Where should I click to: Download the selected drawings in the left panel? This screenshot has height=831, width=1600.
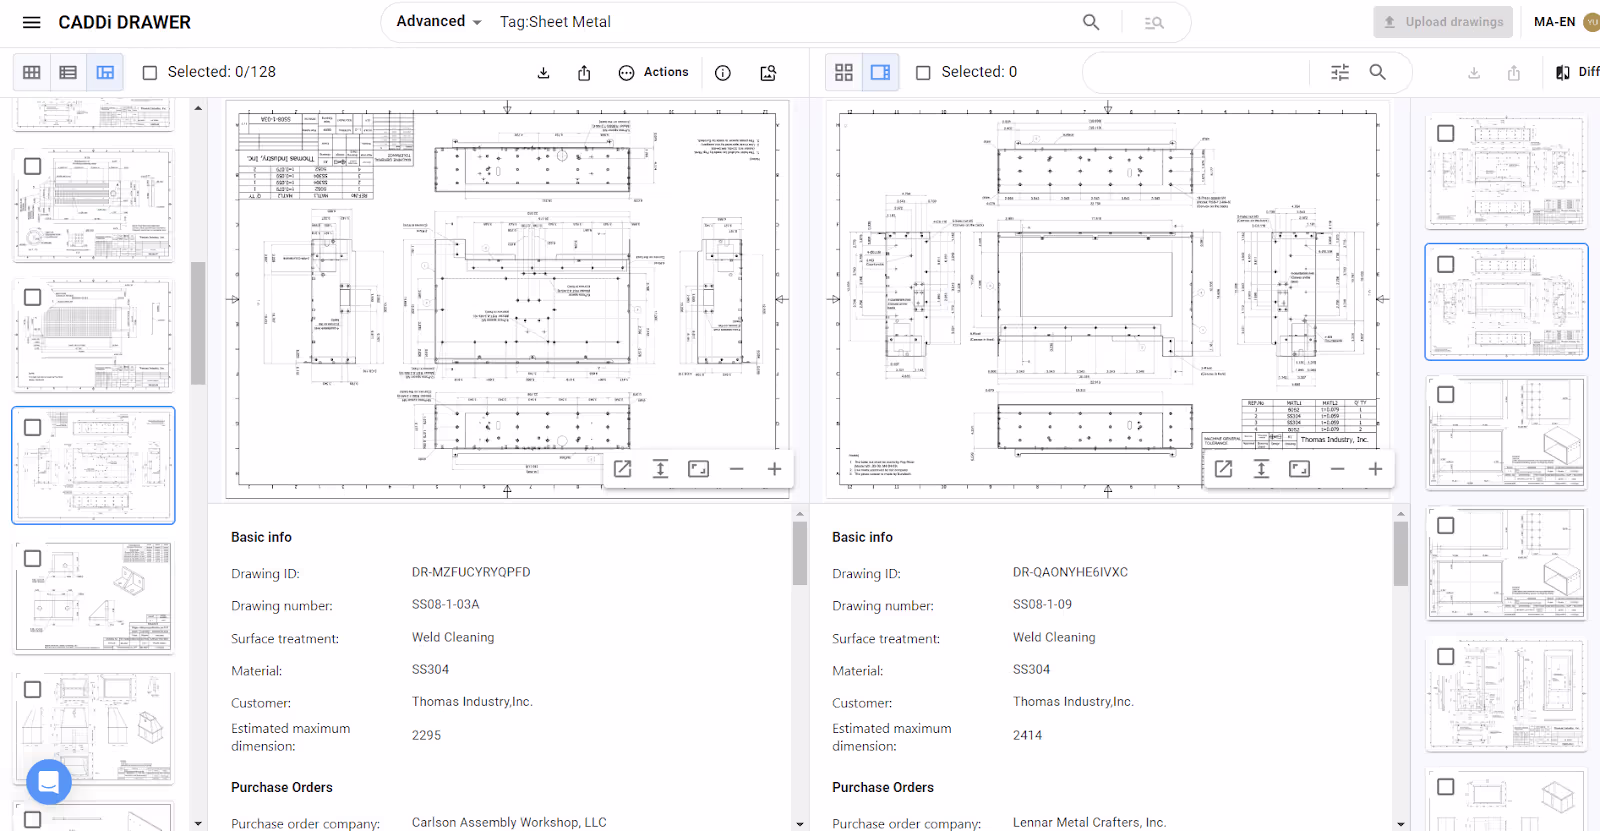[543, 72]
